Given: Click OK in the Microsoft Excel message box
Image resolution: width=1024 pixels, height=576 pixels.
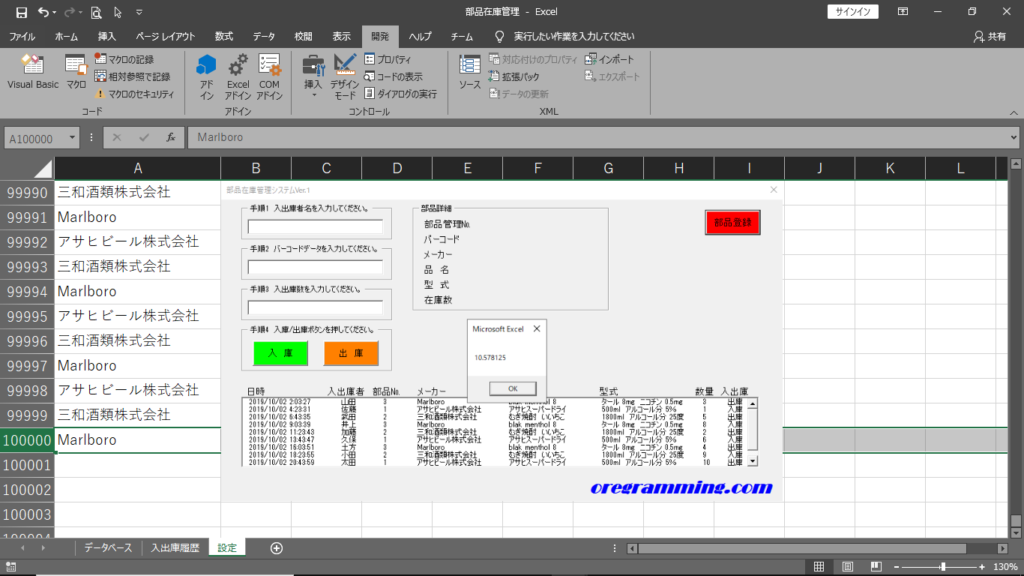Looking at the screenshot, I should (505, 388).
